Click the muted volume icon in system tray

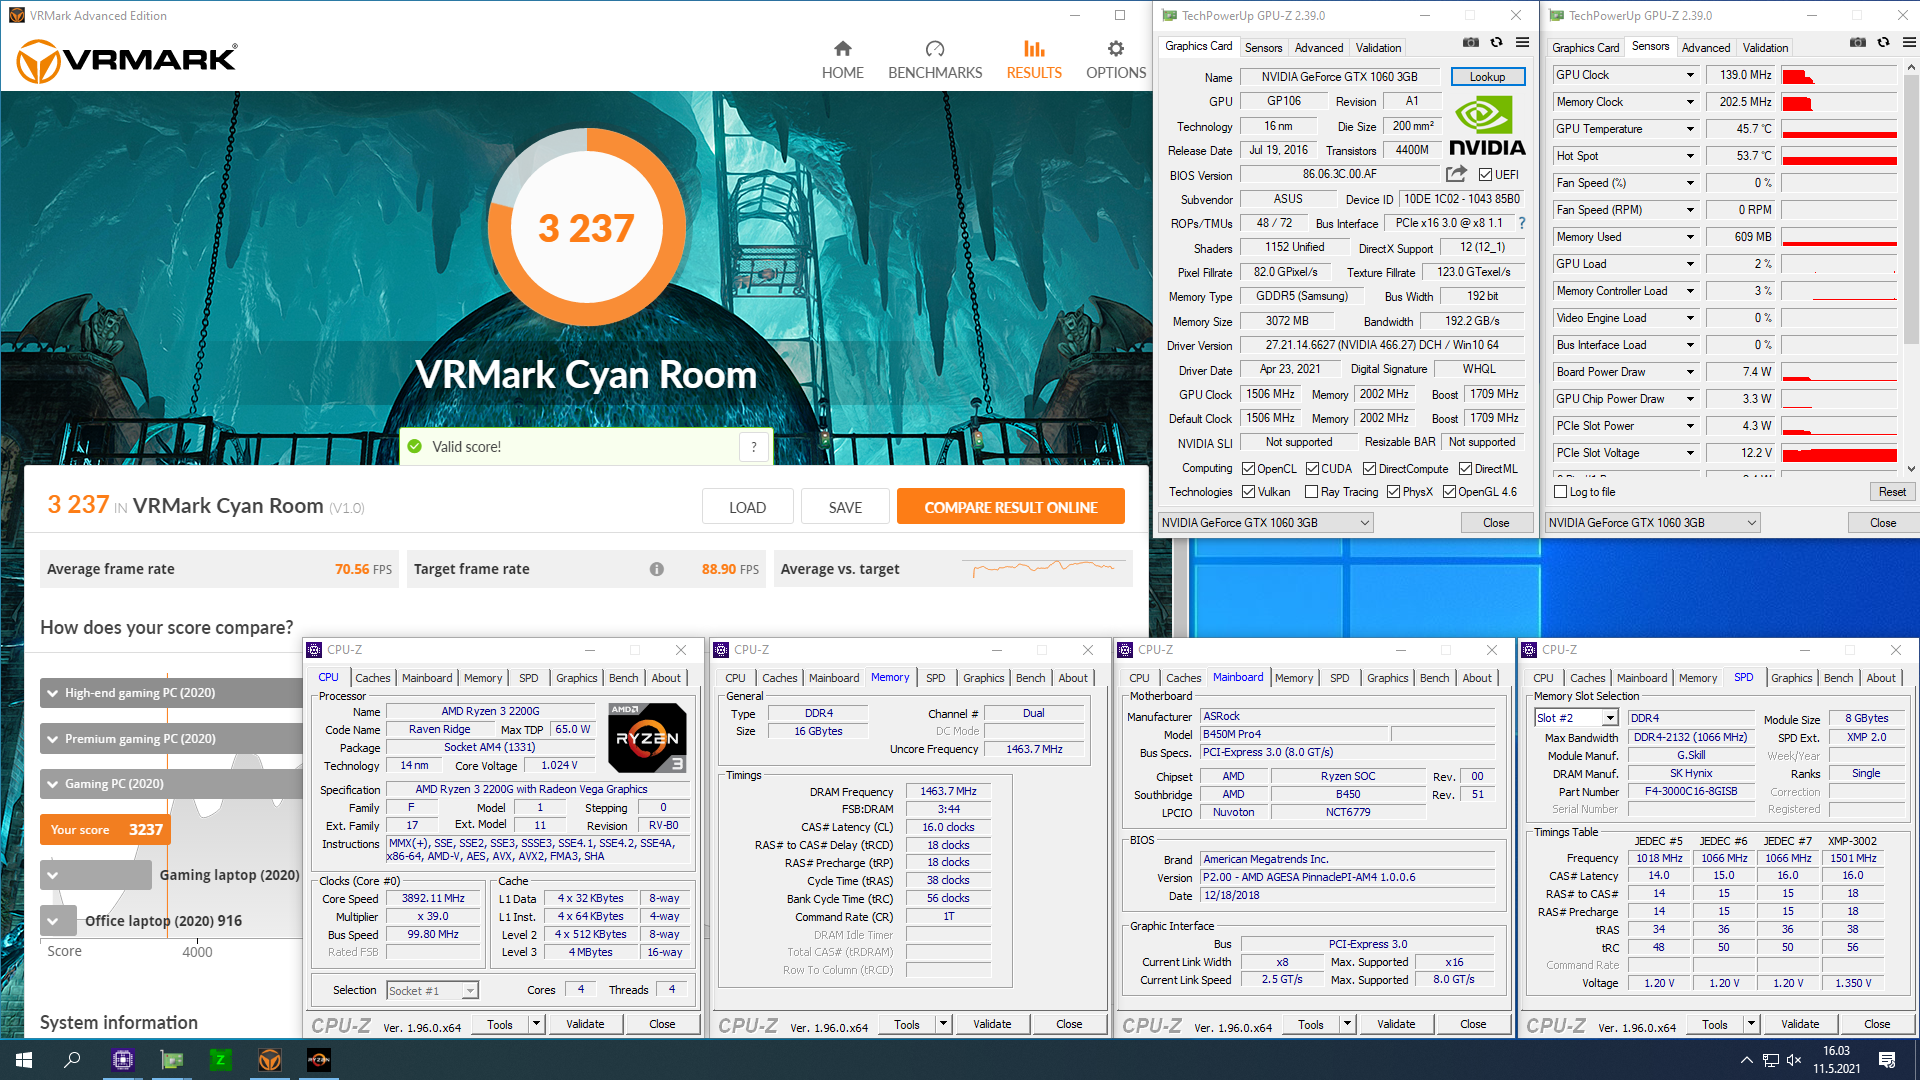tap(1794, 1060)
